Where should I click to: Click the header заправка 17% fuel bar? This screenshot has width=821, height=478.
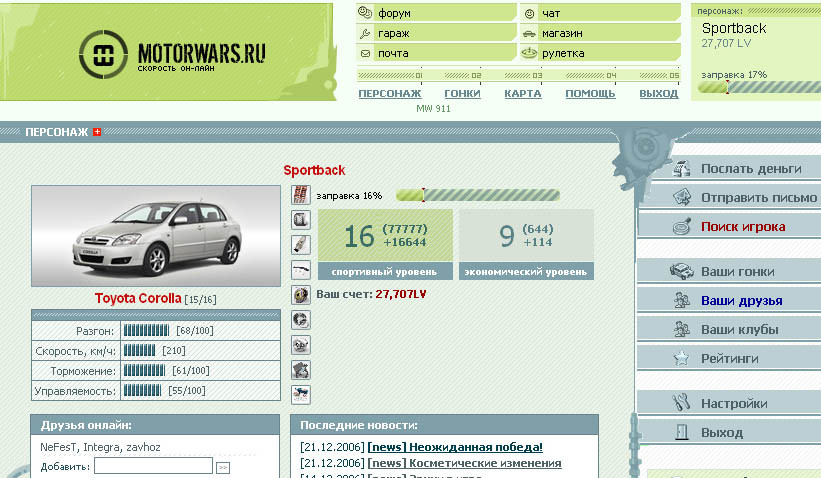[x=760, y=87]
